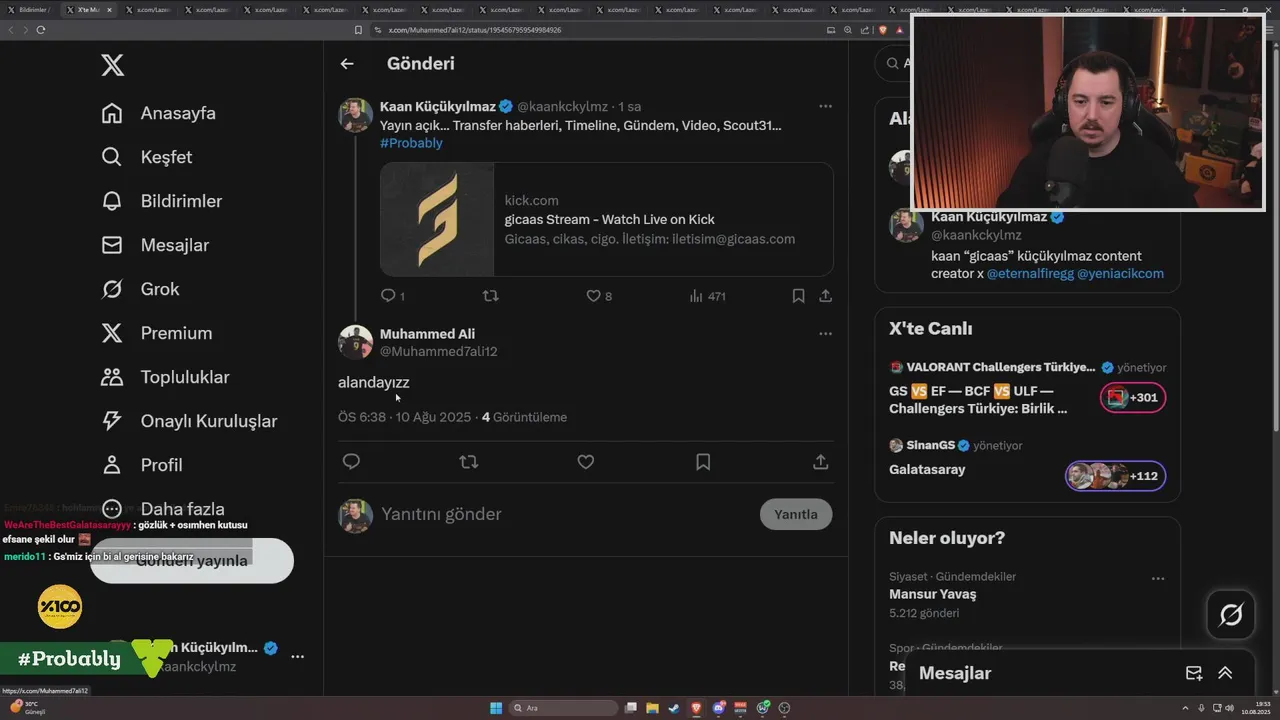Open @eternalfiregg mention link
The height and width of the screenshot is (720, 1280).
coord(1030,273)
